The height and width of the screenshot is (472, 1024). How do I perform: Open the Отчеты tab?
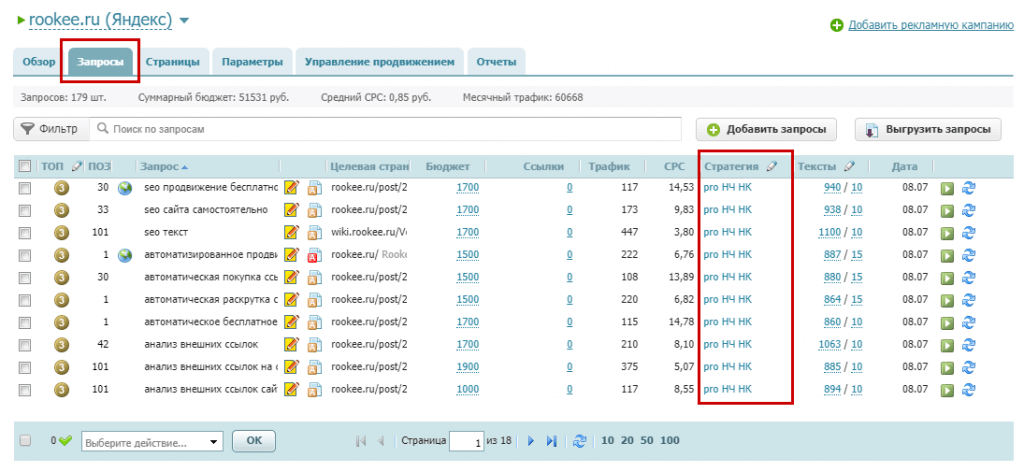[496, 63]
